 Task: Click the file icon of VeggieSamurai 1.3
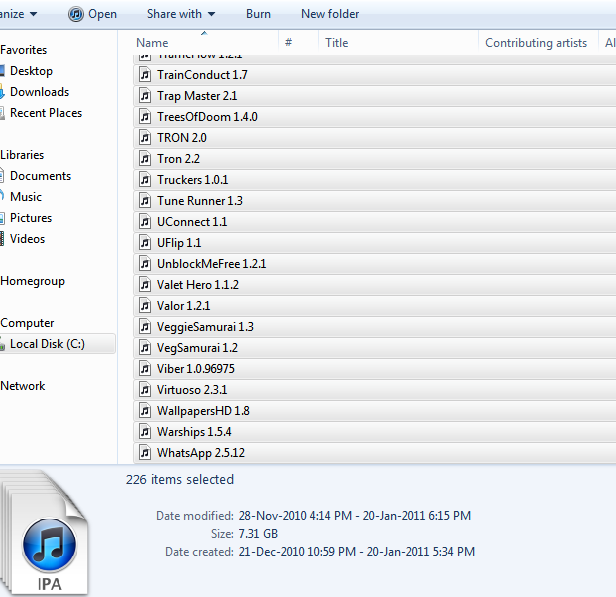[145, 327]
